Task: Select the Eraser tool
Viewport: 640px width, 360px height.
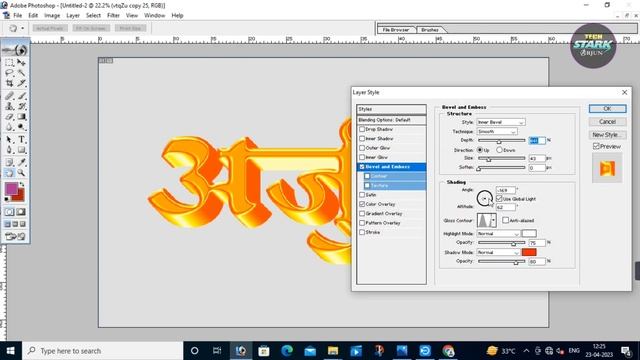Action: click(x=9, y=117)
